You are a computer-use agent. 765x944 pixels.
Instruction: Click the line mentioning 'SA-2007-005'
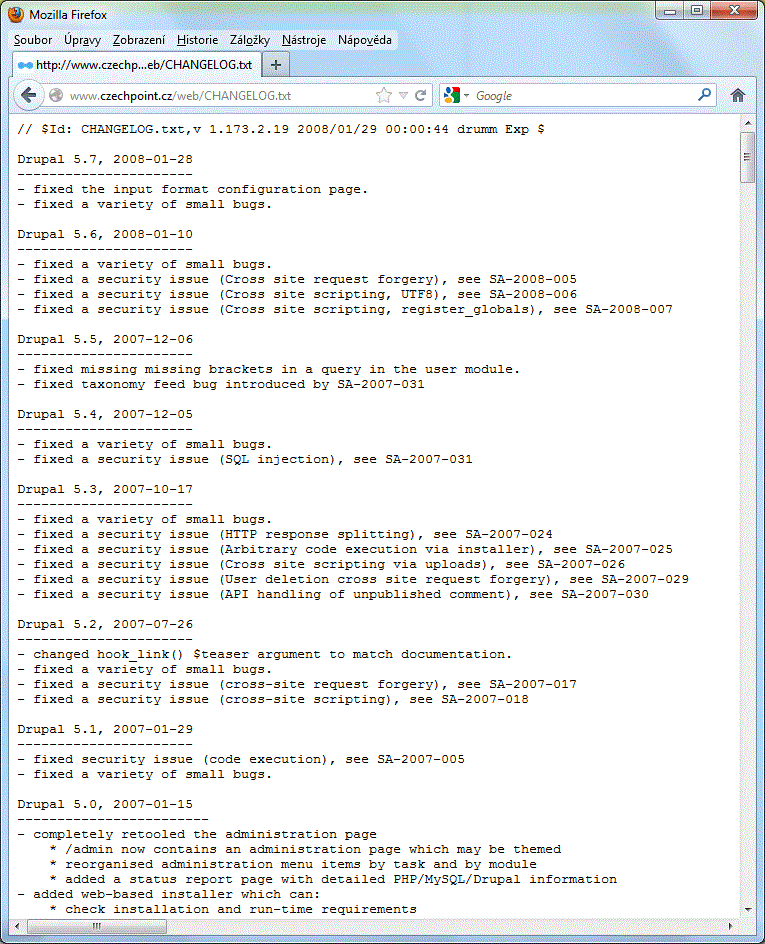pyautogui.click(x=241, y=760)
